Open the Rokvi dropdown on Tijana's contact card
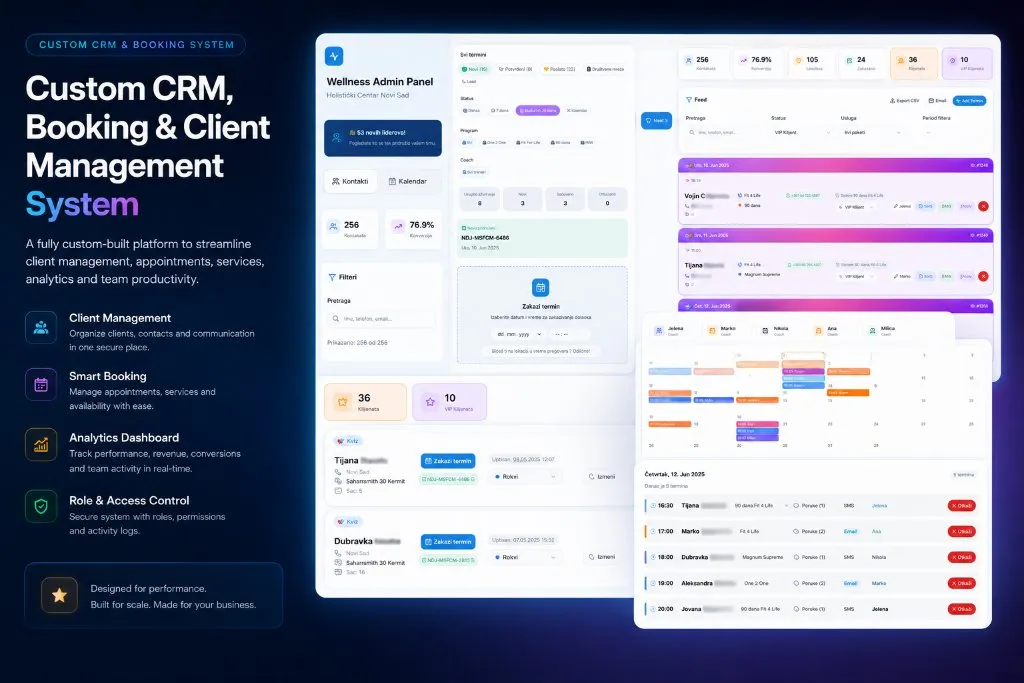 coord(525,477)
